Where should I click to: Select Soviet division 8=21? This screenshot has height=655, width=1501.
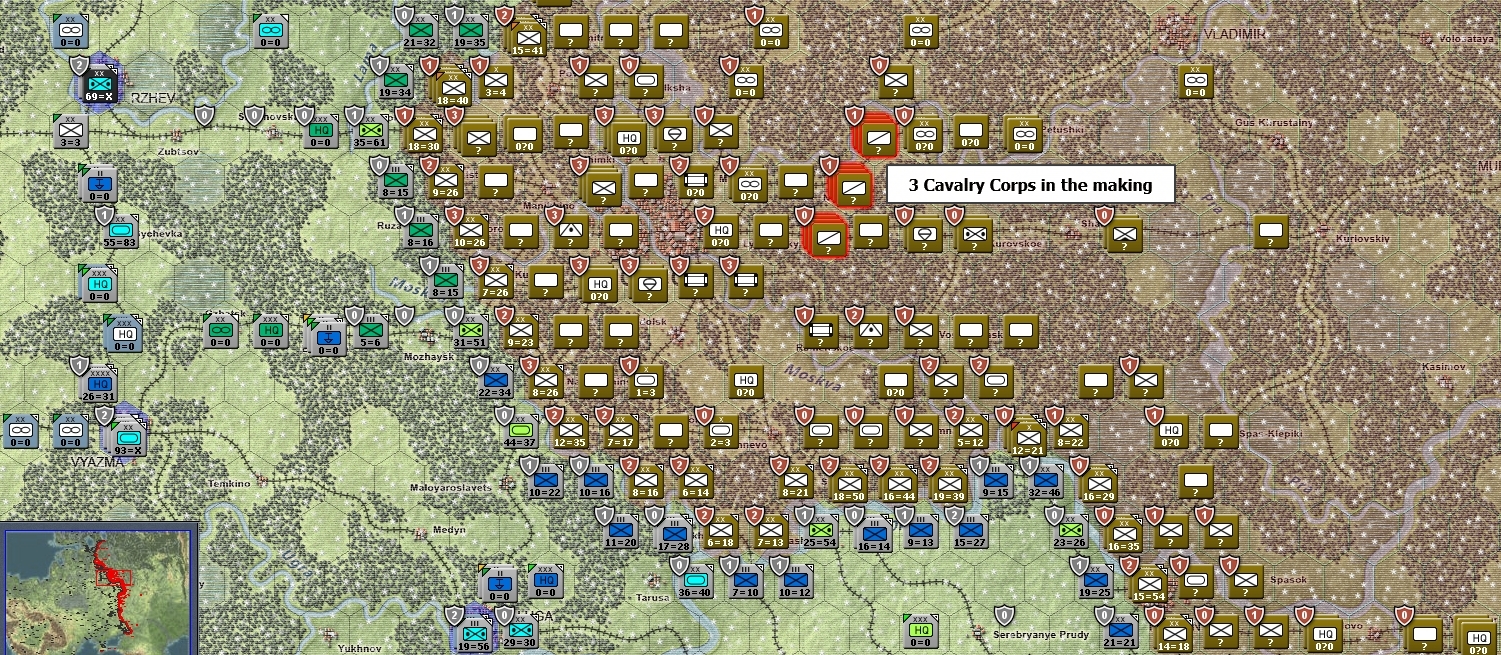[795, 480]
